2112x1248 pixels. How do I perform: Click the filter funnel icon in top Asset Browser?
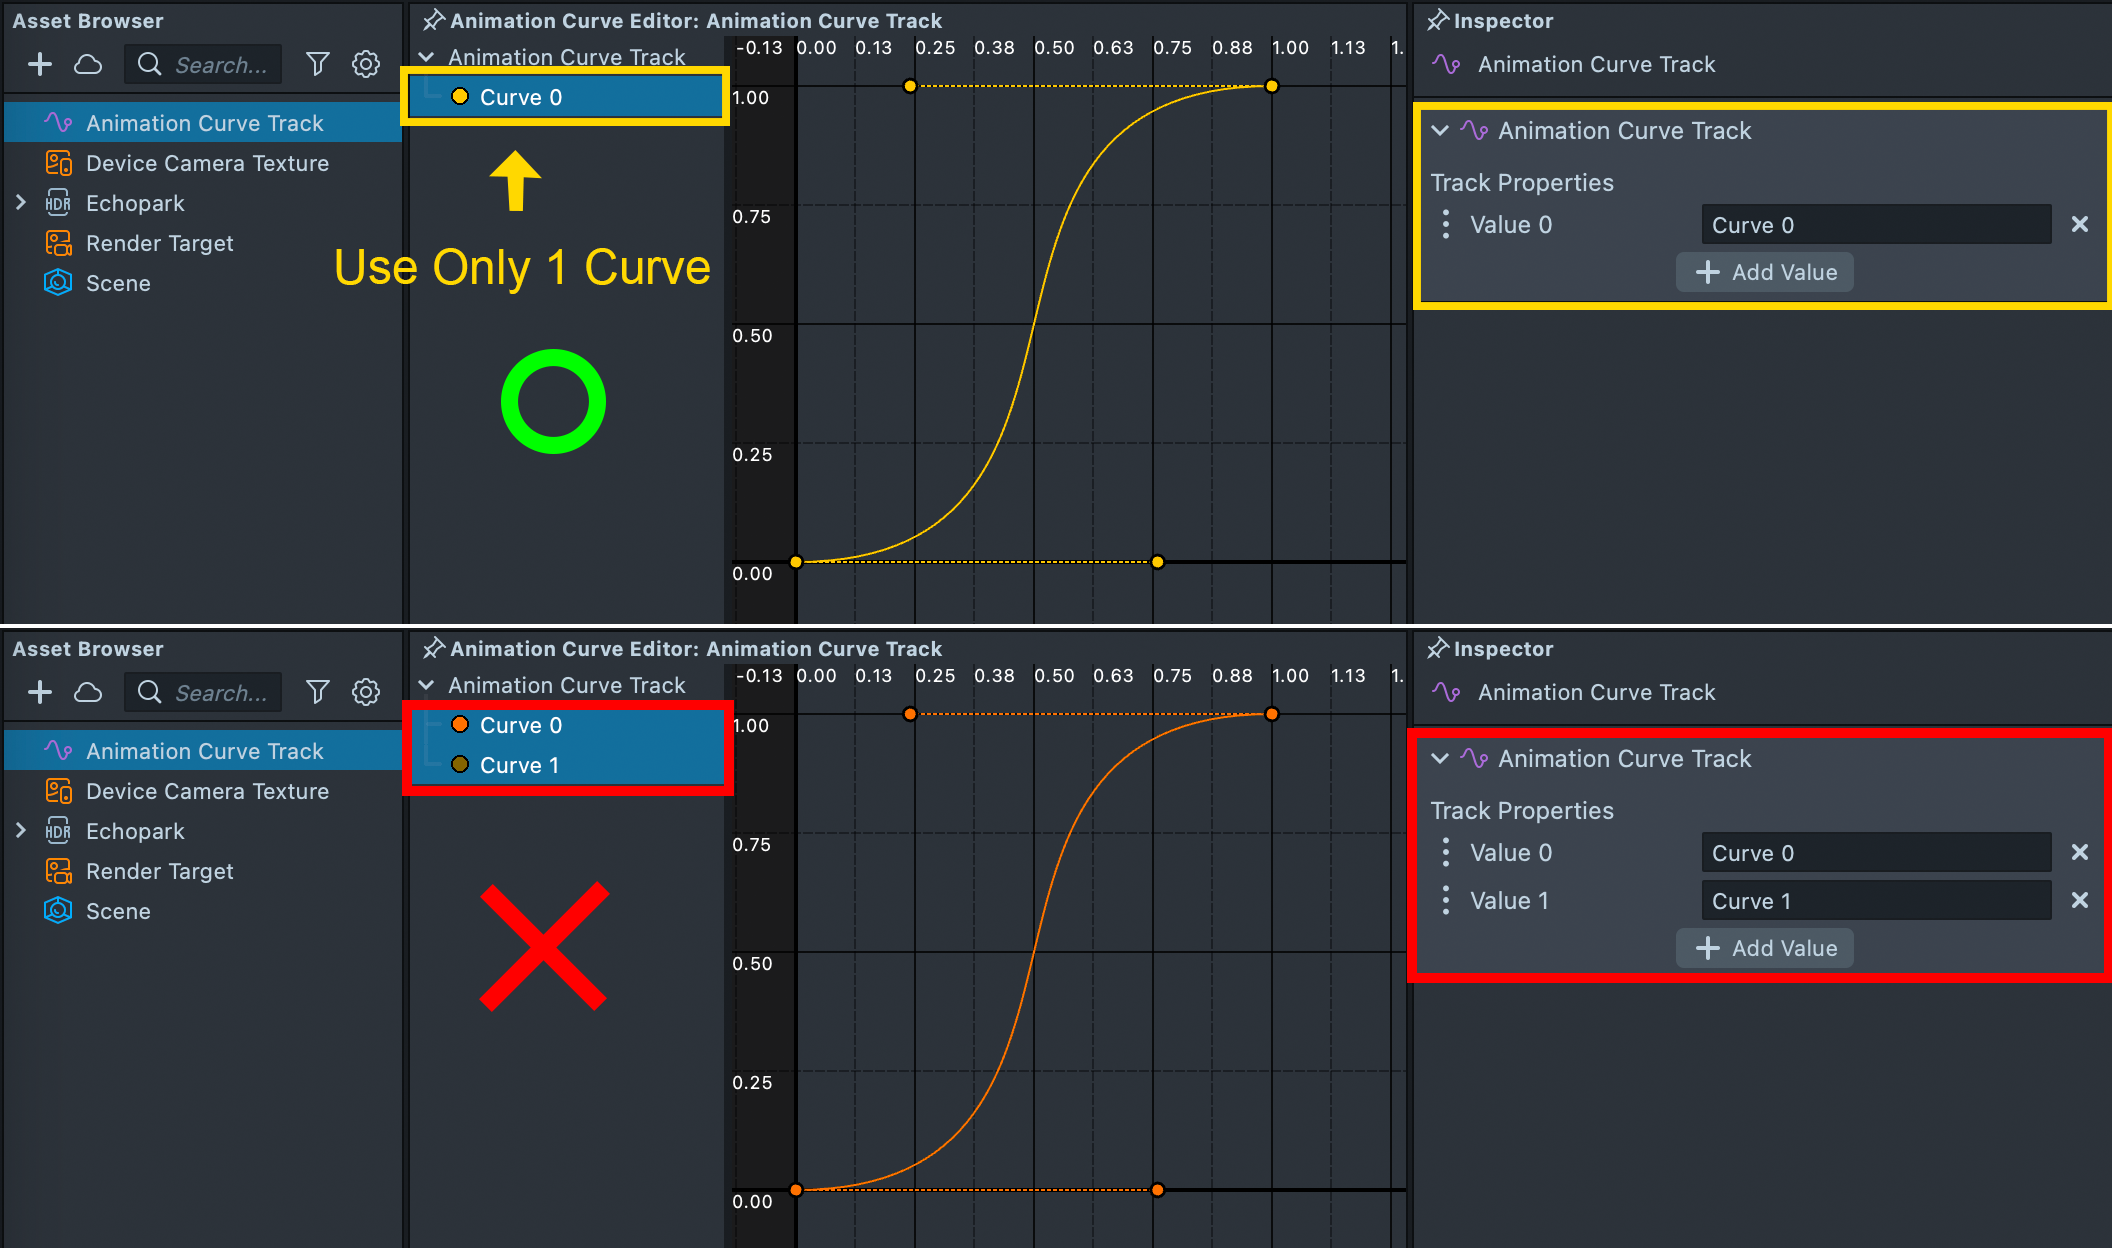(x=317, y=65)
